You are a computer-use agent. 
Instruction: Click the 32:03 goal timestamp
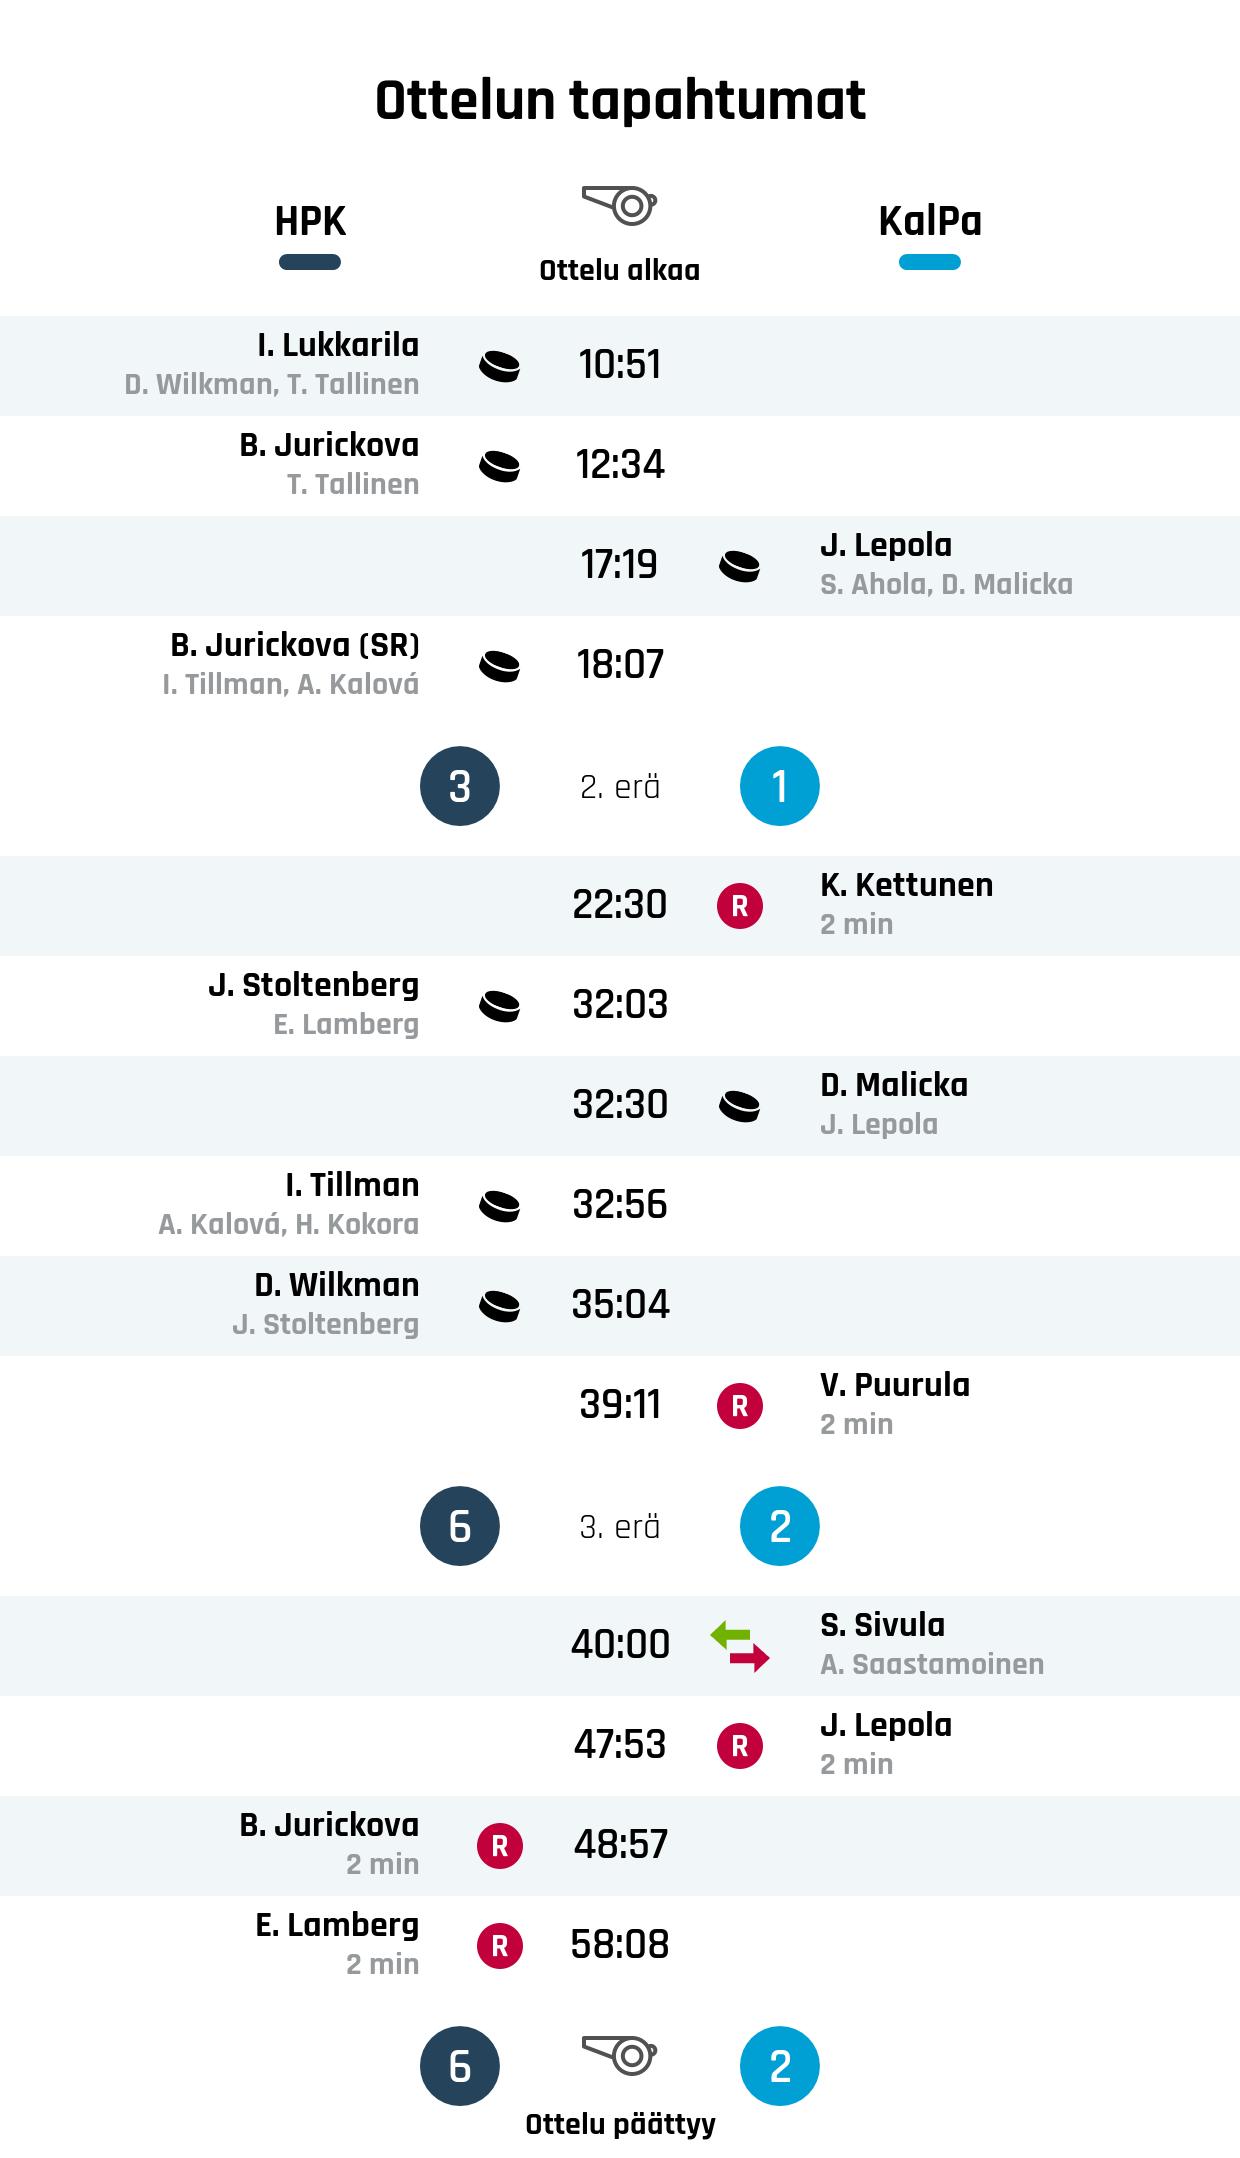[620, 1004]
